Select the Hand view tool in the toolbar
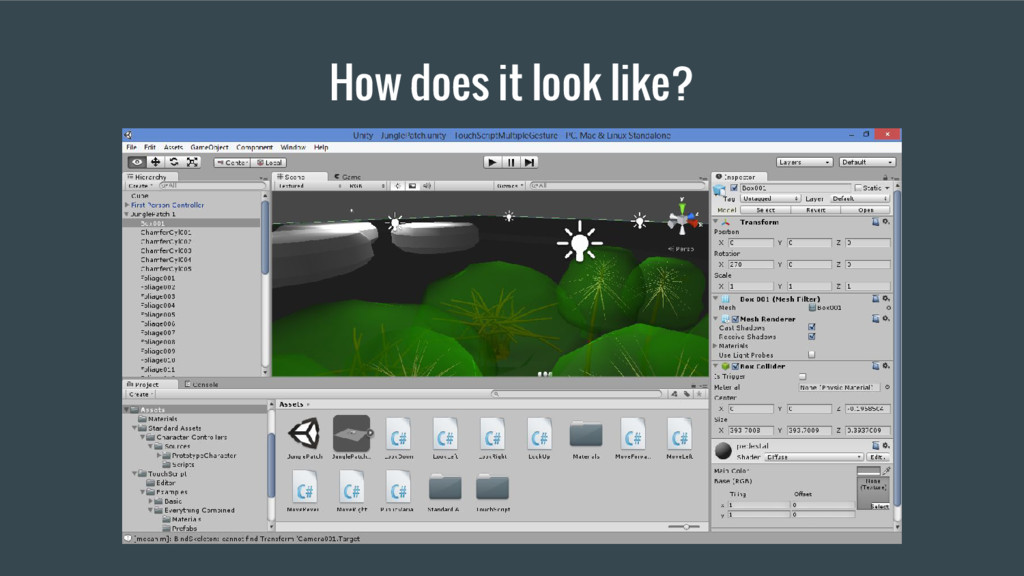 [136, 162]
